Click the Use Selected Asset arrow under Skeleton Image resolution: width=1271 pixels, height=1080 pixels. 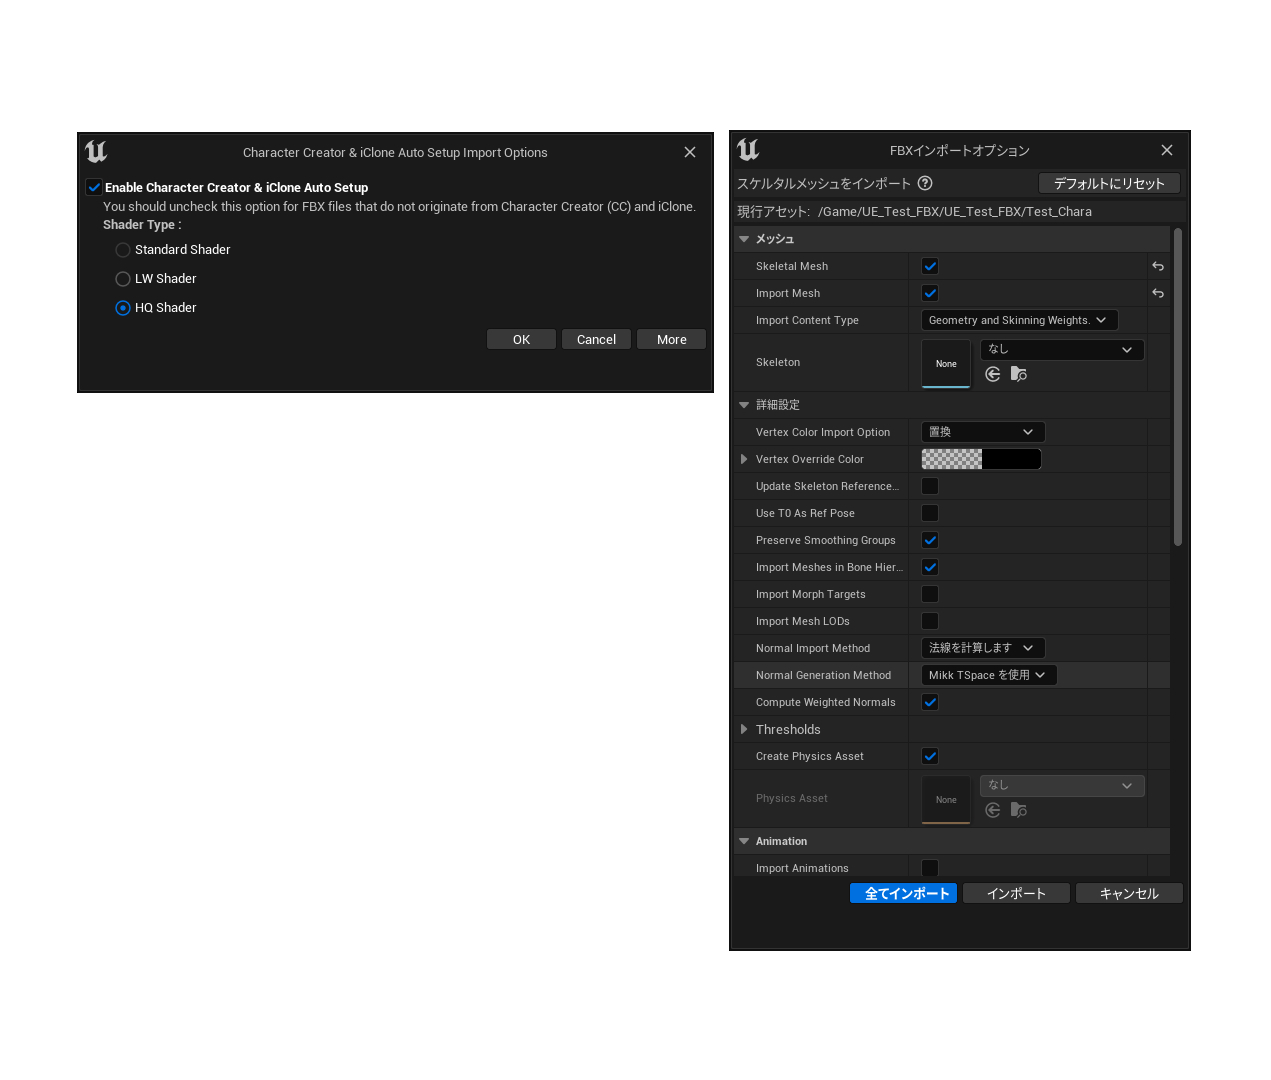tap(992, 374)
